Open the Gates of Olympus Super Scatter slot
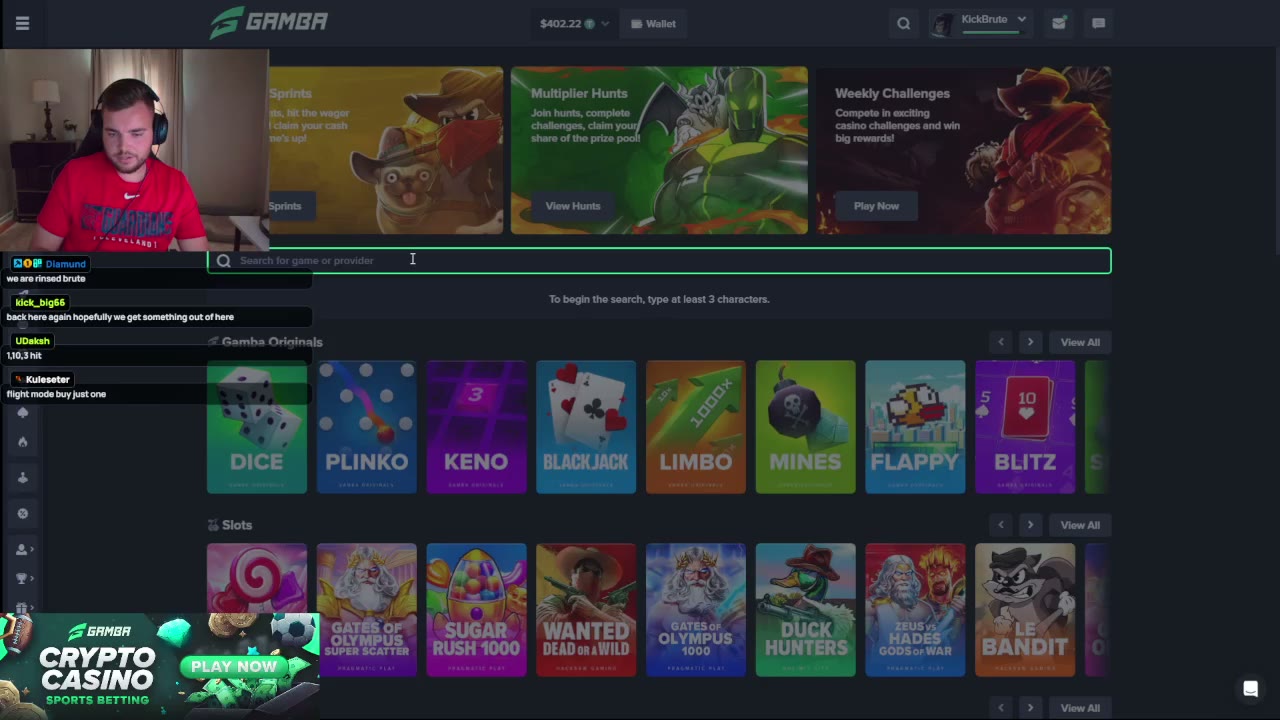Viewport: 1280px width, 720px height. pos(367,610)
